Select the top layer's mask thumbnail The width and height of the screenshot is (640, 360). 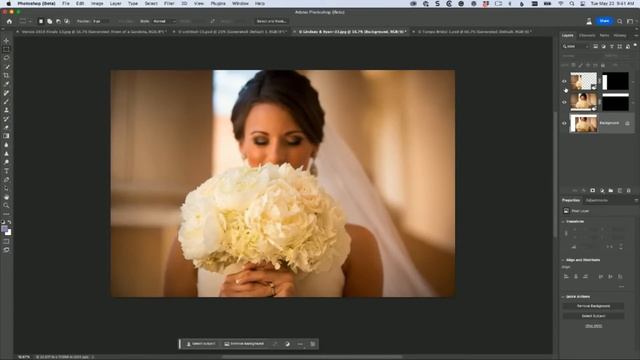point(616,81)
